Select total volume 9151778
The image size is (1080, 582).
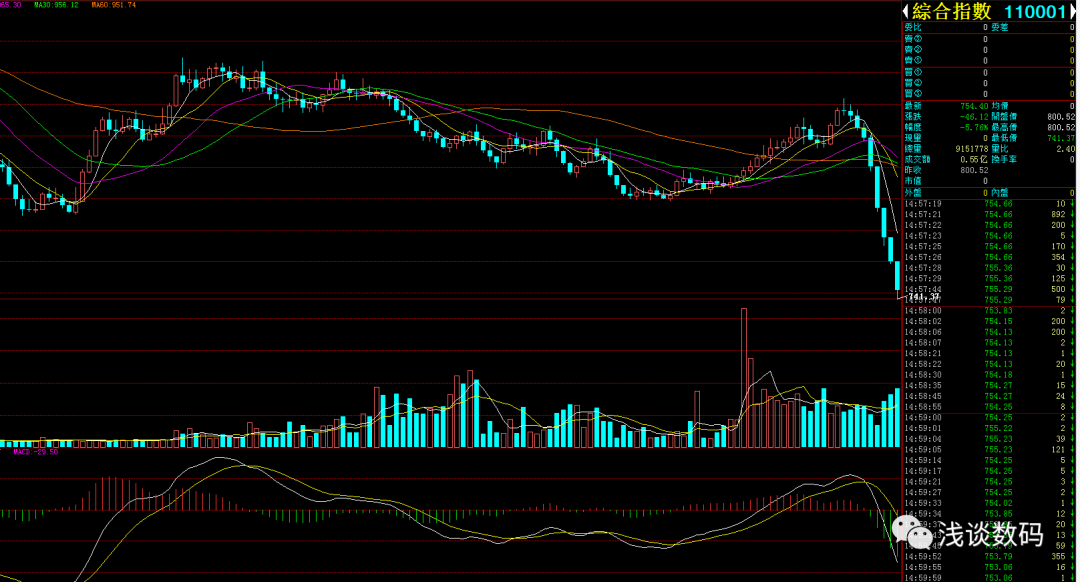[972, 149]
